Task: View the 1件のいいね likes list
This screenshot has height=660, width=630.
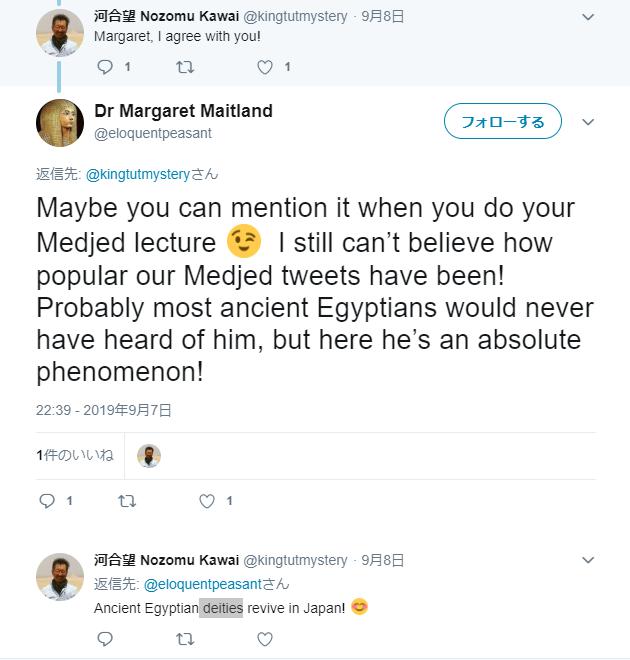Action: [x=74, y=456]
